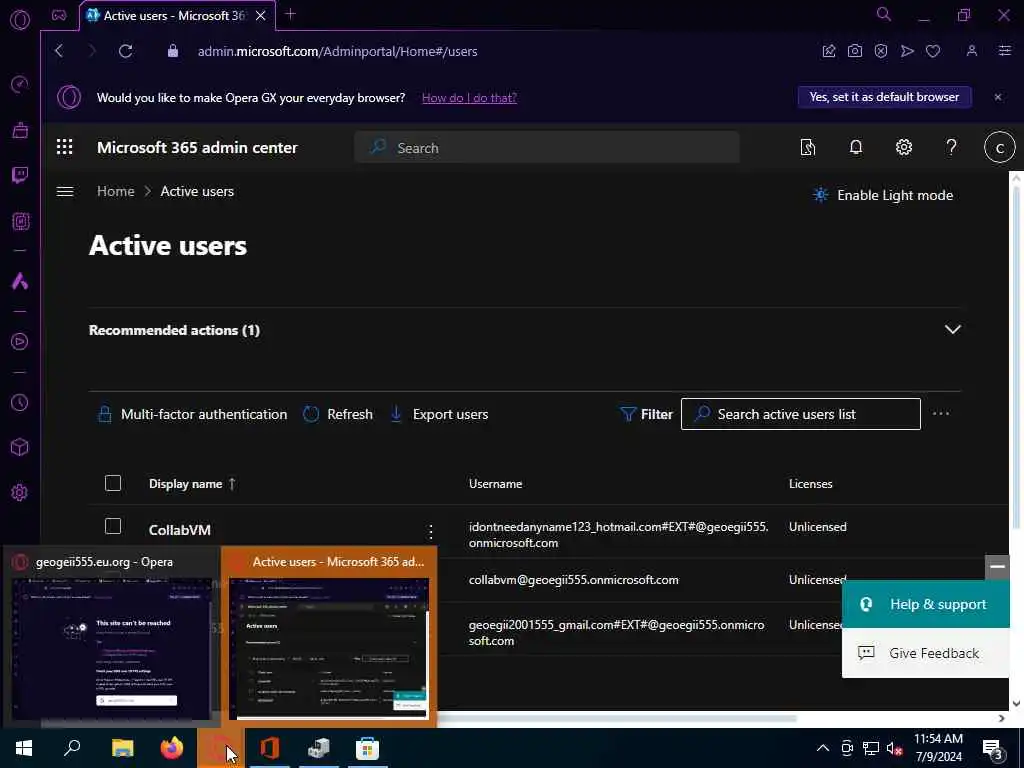The width and height of the screenshot is (1024, 768).
Task: Click the collabvm@geogeii555.onmicrosoft.com username
Action: pyautogui.click(x=573, y=580)
